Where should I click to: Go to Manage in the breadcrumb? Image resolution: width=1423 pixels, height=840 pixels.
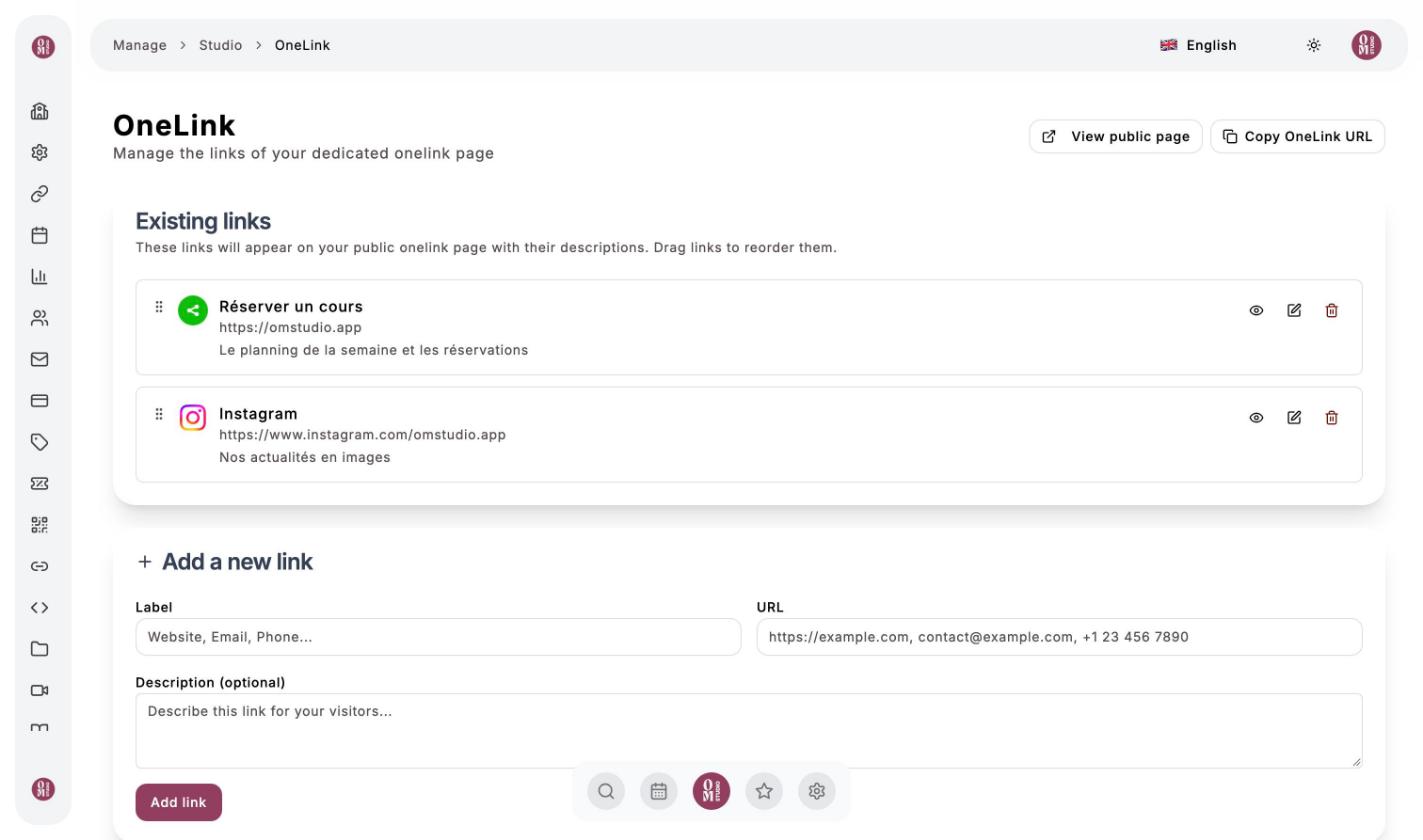[x=140, y=45]
